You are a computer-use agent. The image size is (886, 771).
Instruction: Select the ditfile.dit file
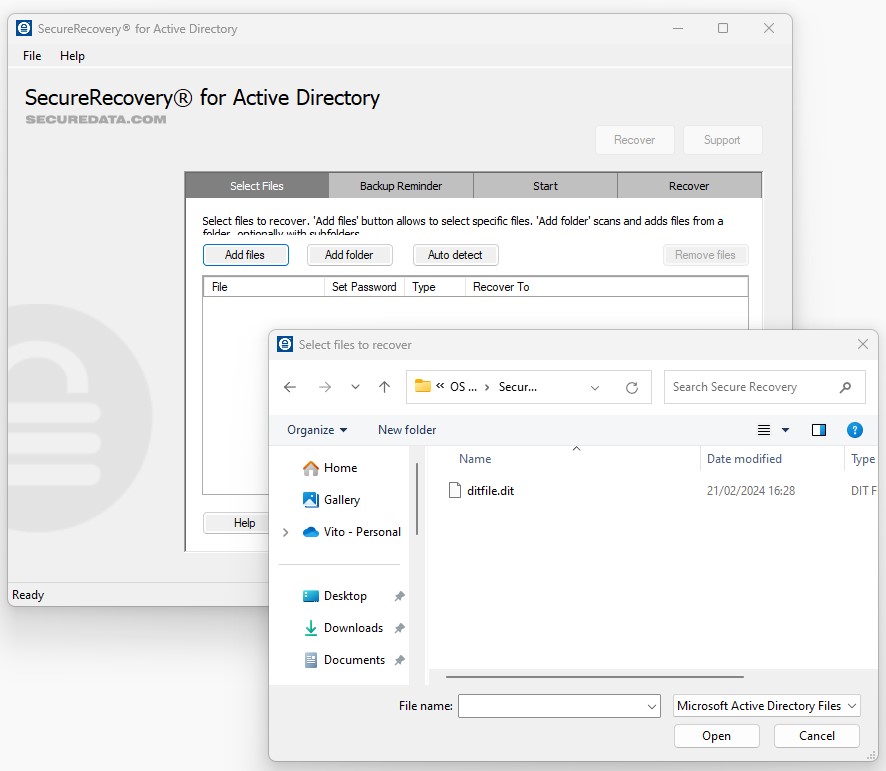point(490,491)
